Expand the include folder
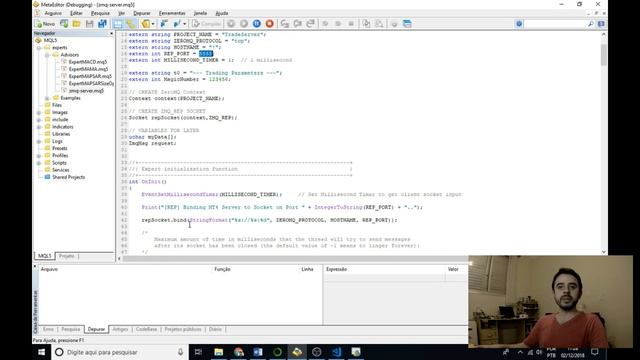 [39, 120]
